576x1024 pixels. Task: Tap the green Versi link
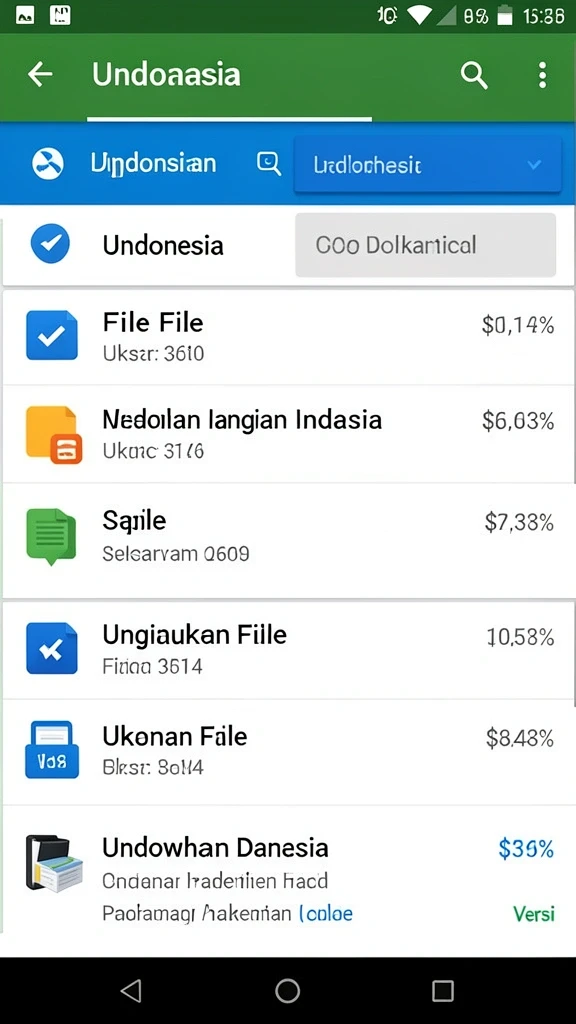click(x=534, y=914)
